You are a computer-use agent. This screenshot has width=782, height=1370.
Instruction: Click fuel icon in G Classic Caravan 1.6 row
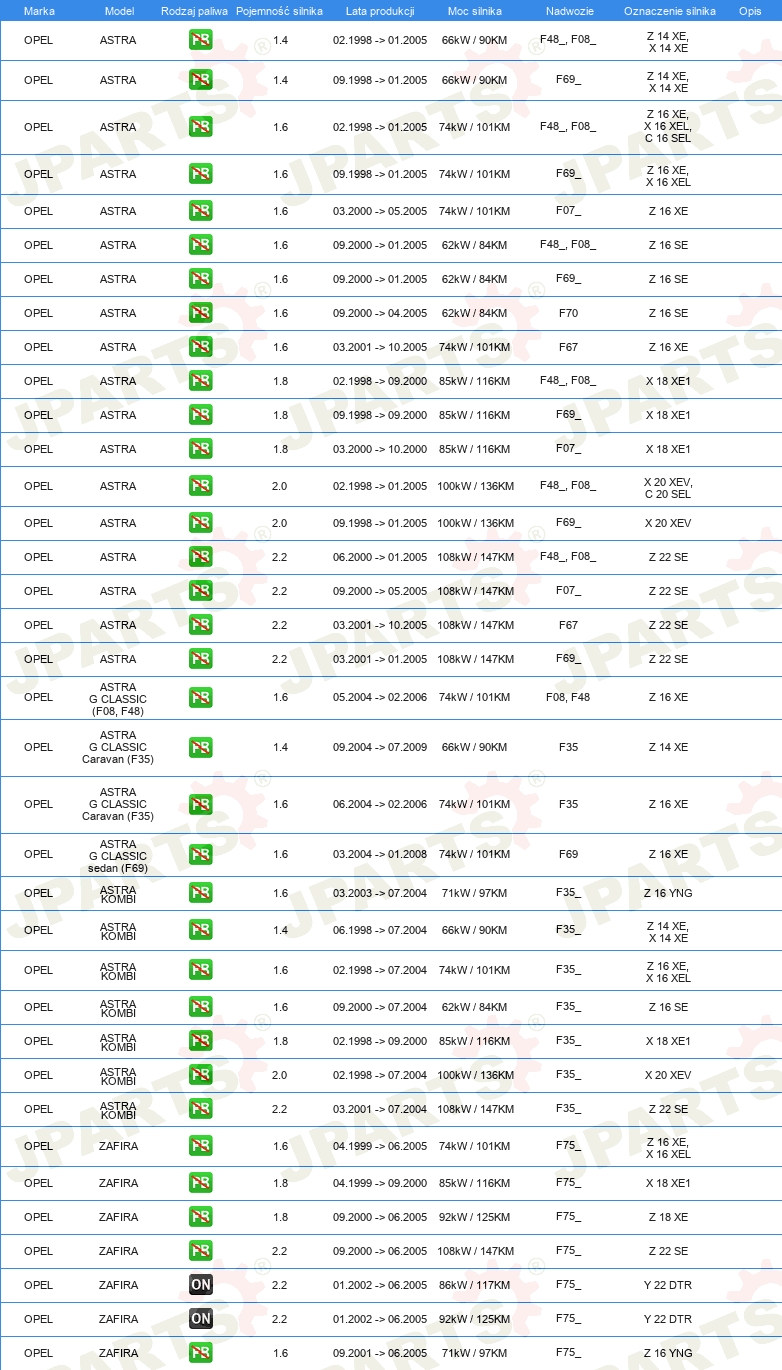tap(200, 804)
